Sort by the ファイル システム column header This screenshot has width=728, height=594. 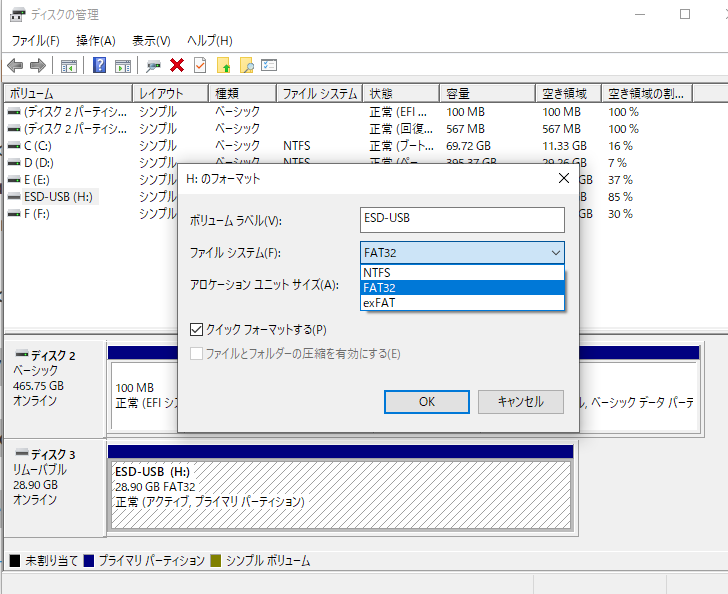(x=319, y=93)
